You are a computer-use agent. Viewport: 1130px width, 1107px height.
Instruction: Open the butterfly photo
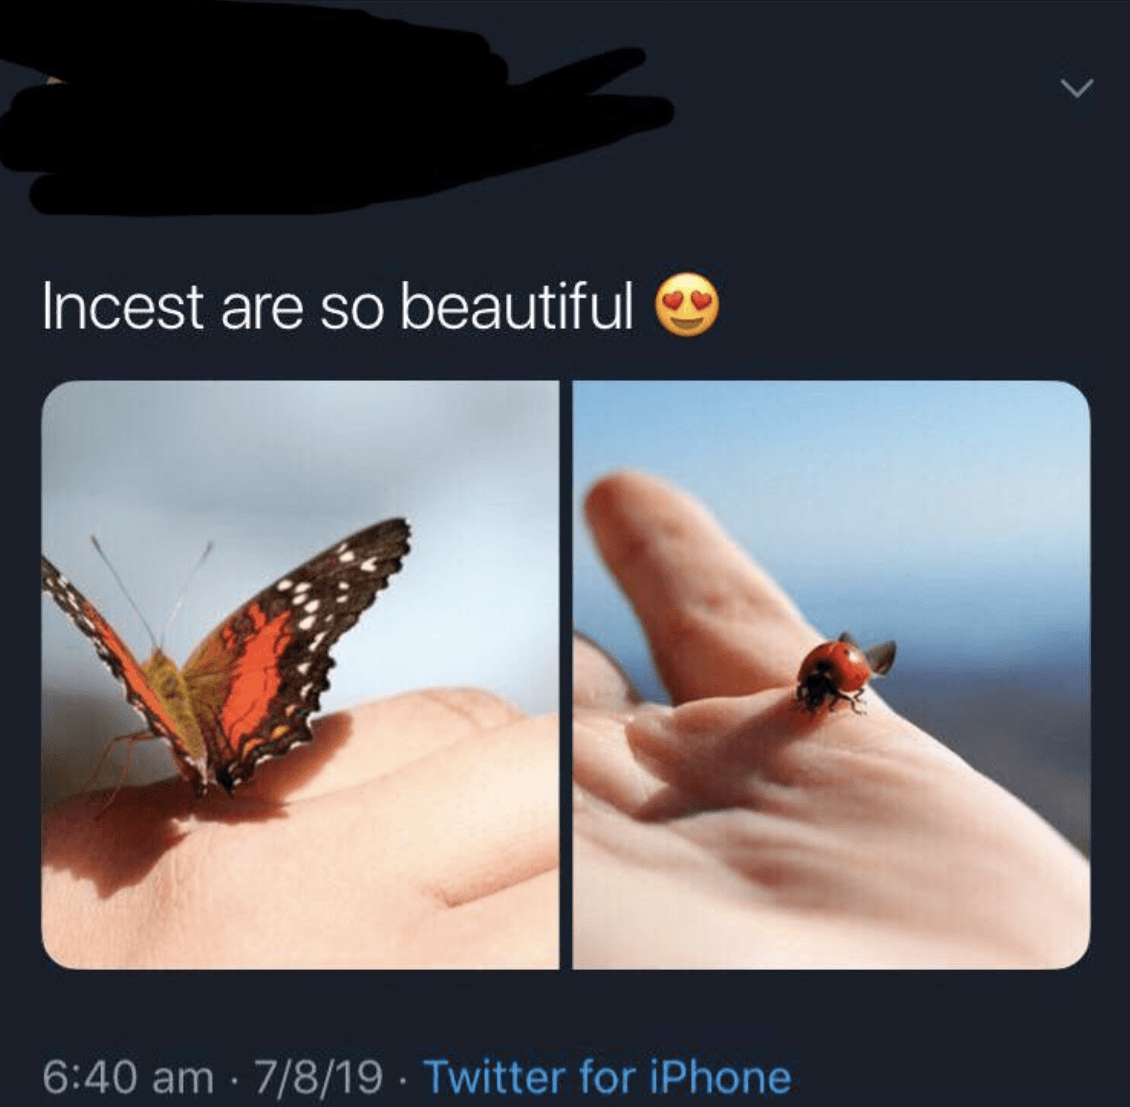tap(300, 674)
